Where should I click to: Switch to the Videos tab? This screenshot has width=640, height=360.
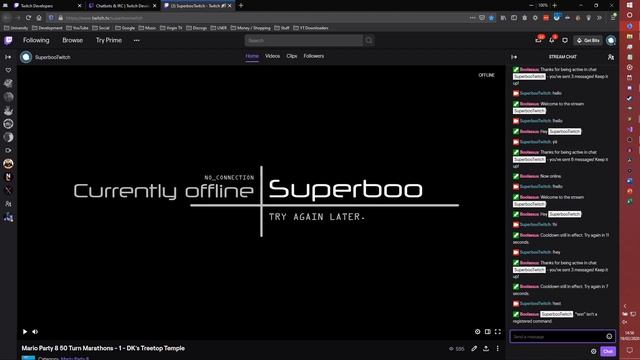272,56
